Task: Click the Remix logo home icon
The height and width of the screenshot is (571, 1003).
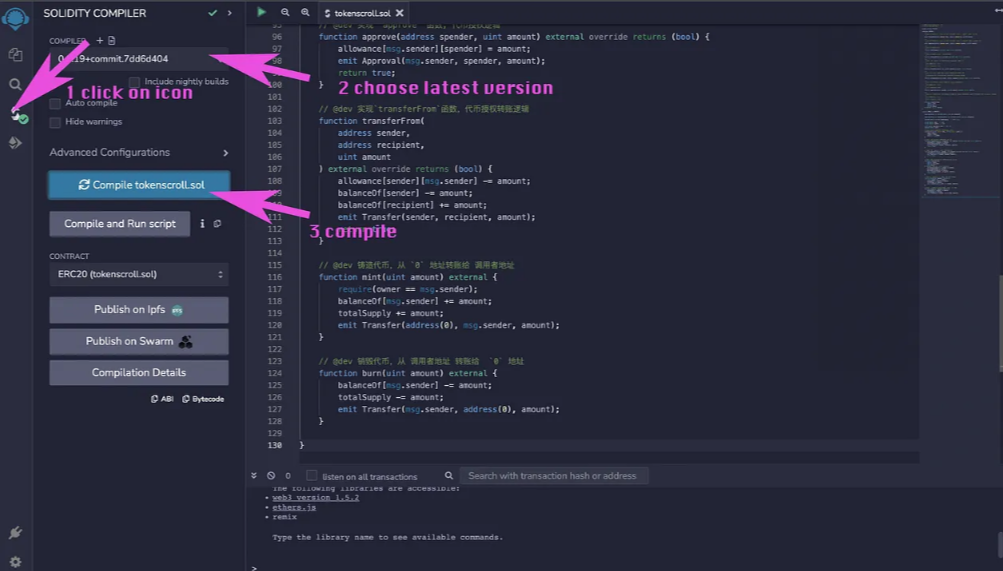Action: pyautogui.click(x=15, y=18)
